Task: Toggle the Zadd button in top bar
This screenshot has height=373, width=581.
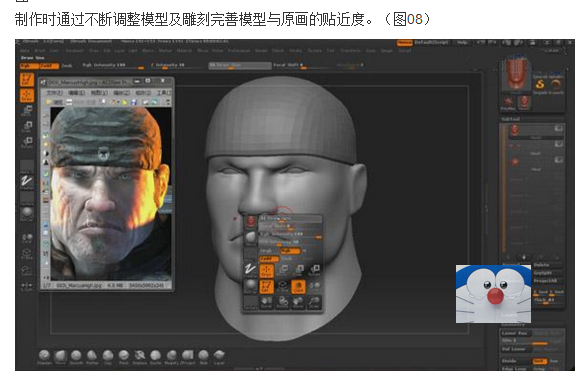Action: point(49,66)
